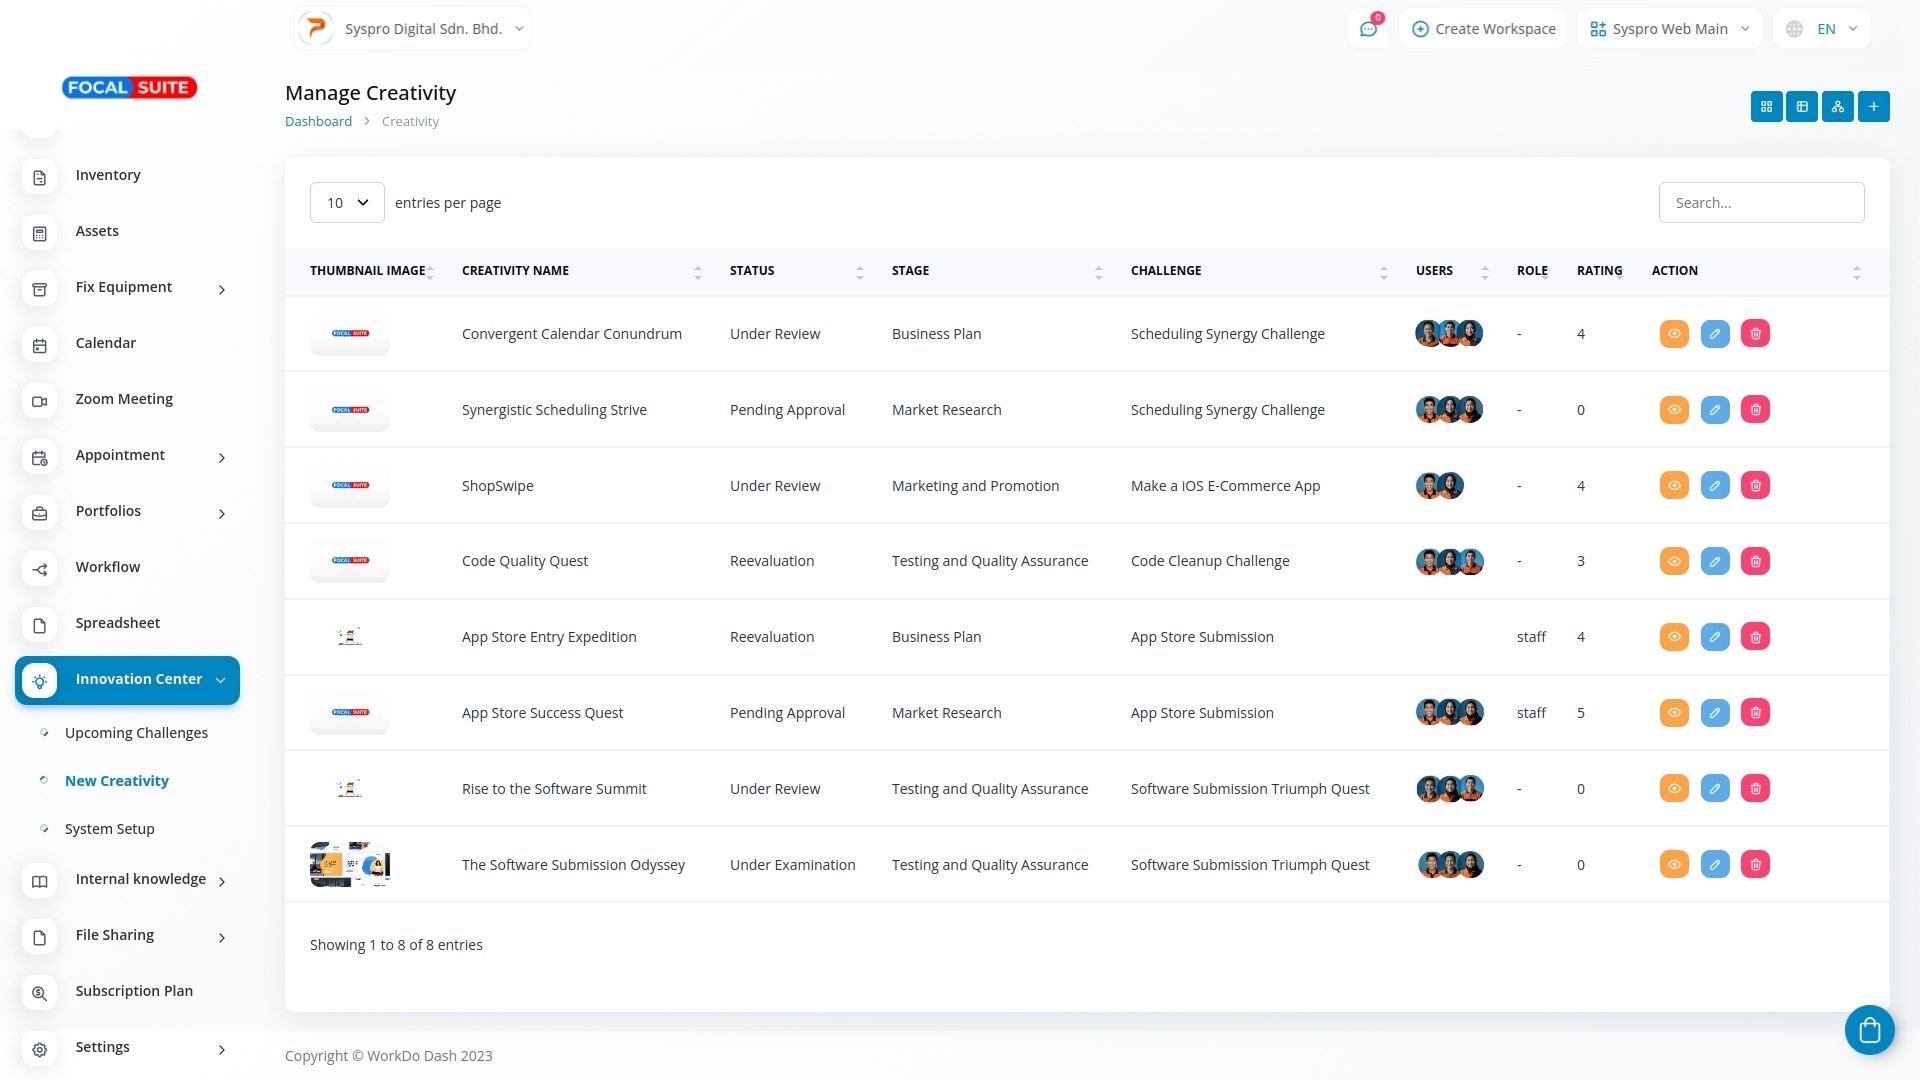The width and height of the screenshot is (1920, 1080).
Task: View Rise to the Software Summit (eye icon)
Action: tap(1674, 789)
